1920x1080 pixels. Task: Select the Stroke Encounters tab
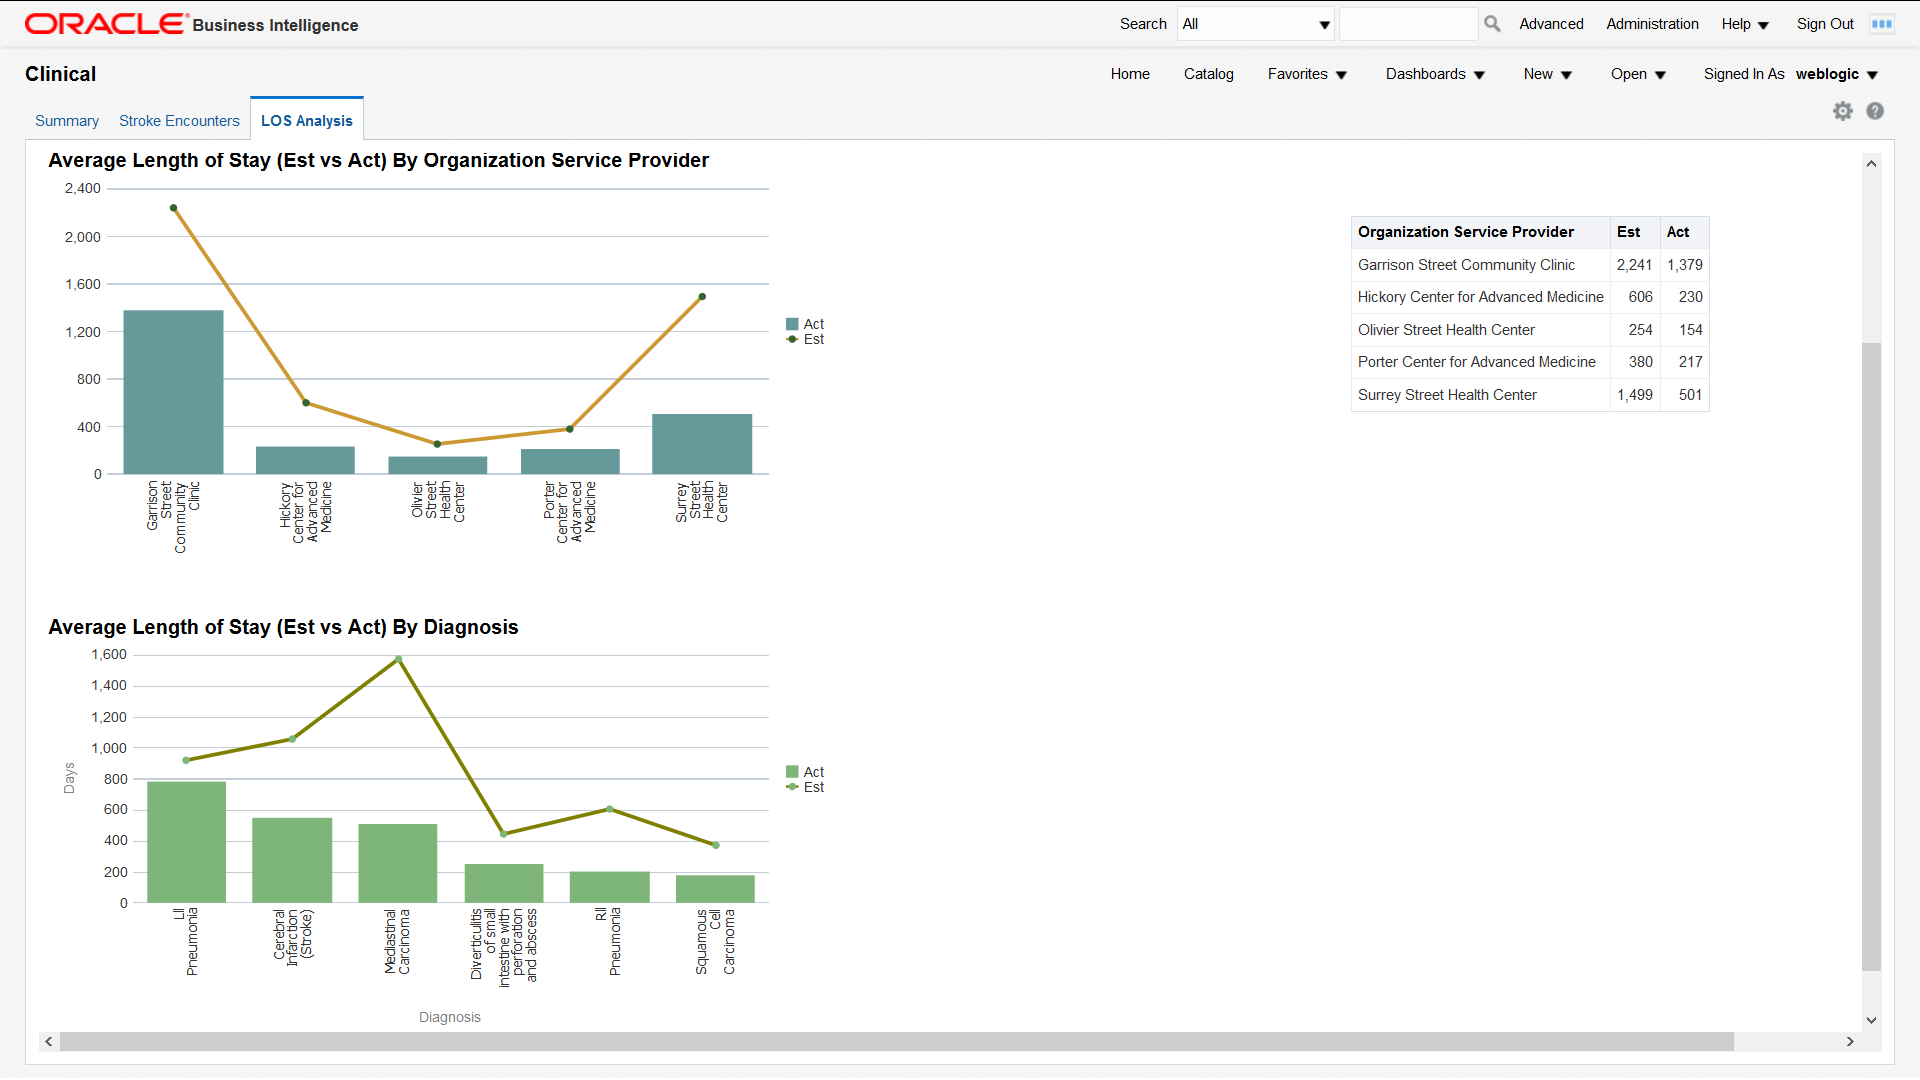click(179, 120)
